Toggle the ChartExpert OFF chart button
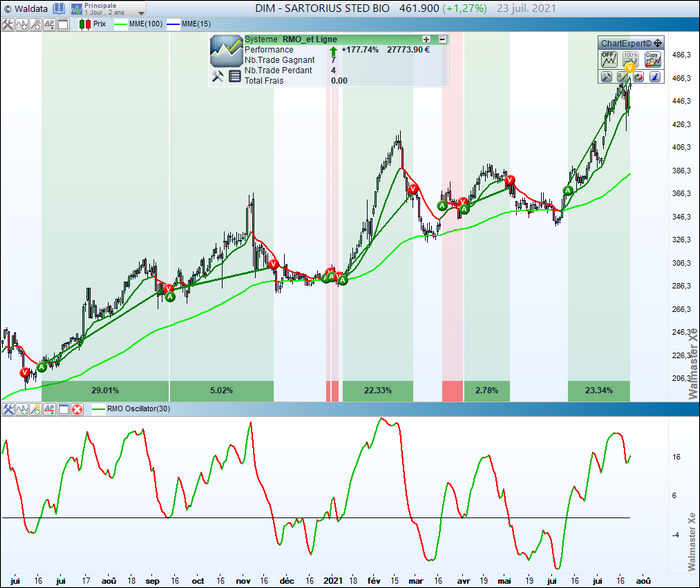The image size is (700, 588). [x=608, y=59]
